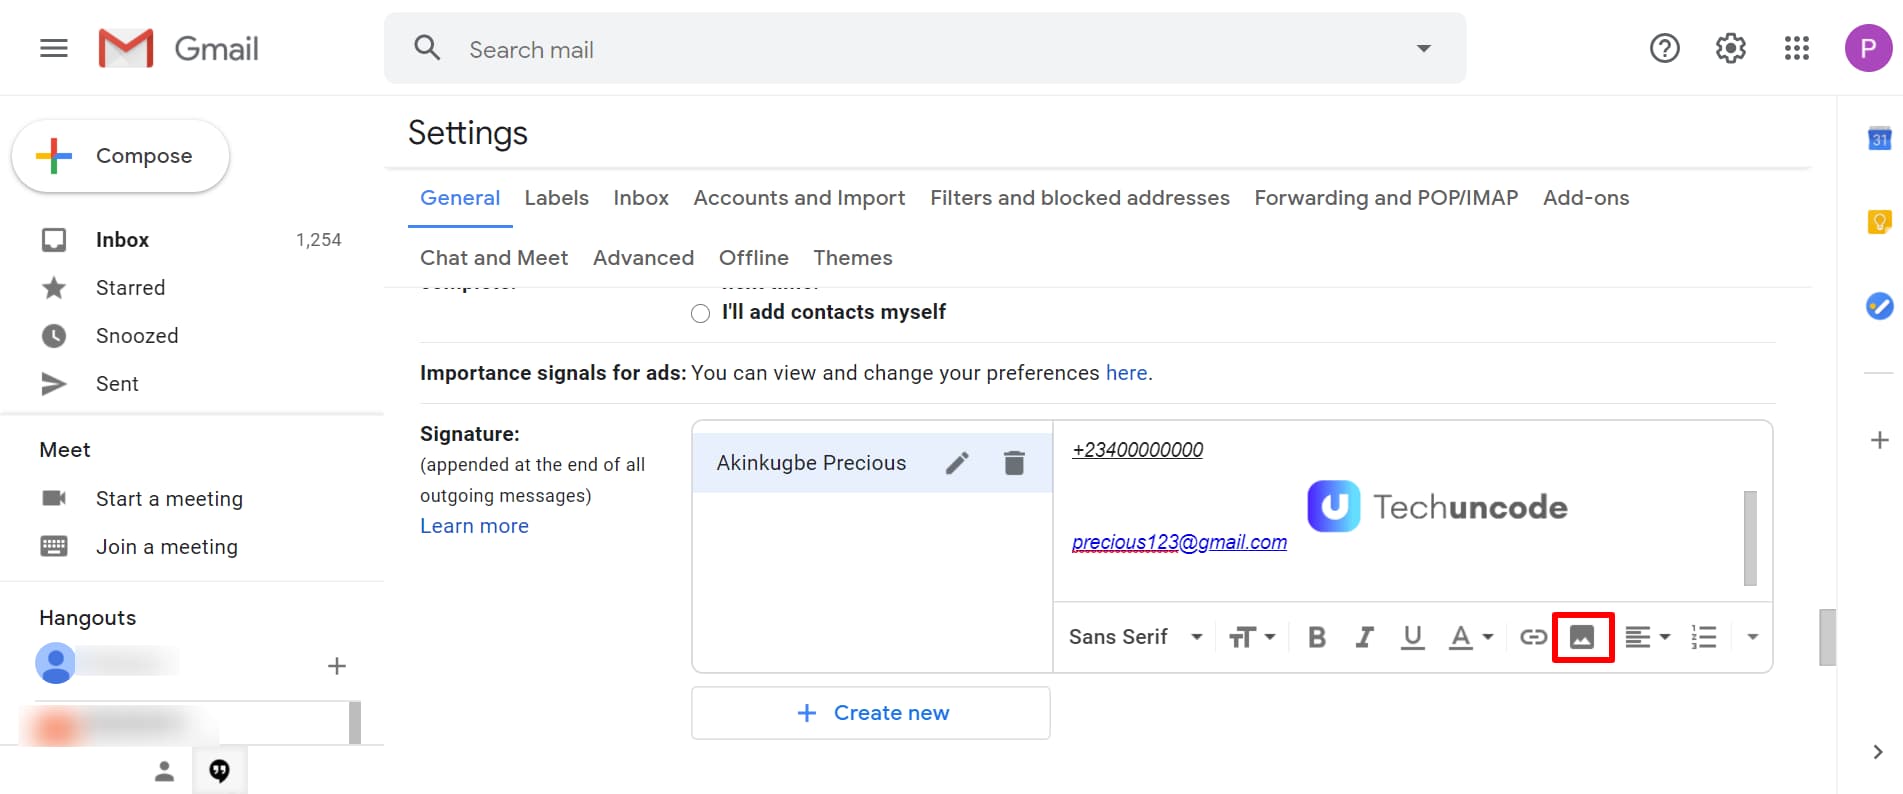Image resolution: width=1903 pixels, height=794 pixels.
Task: Edit the Akinkugbe Precious signature name
Action: (x=957, y=463)
